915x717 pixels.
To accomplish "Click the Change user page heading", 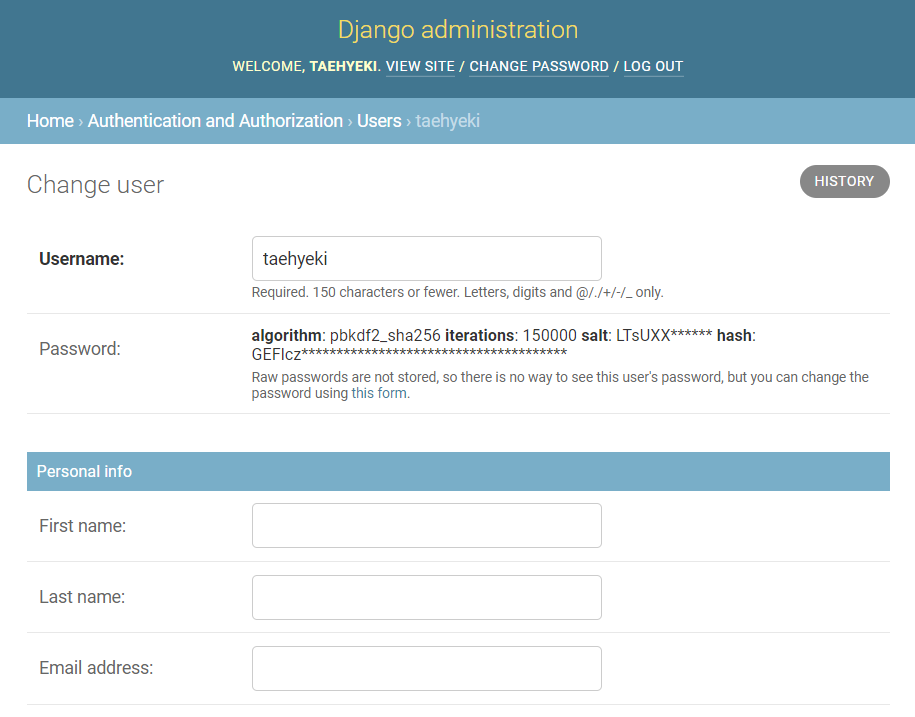I will (95, 184).
